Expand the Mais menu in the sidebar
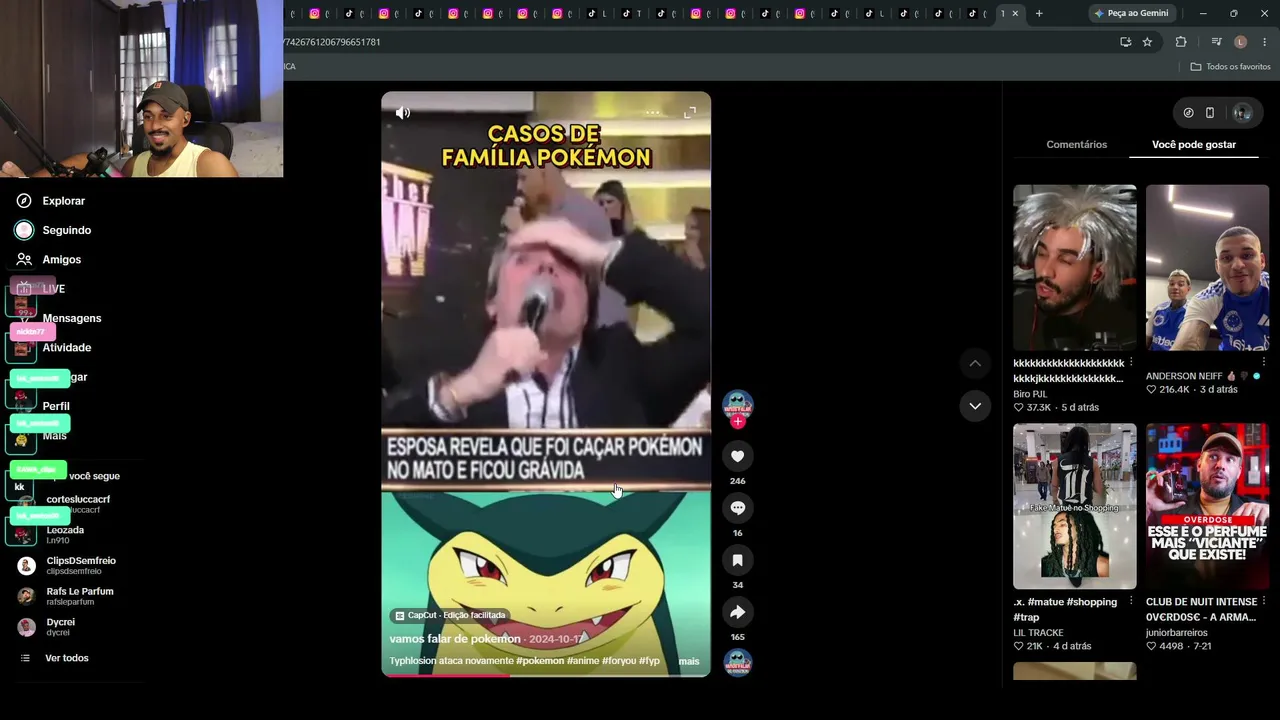This screenshot has height=720, width=1280. coord(54,436)
